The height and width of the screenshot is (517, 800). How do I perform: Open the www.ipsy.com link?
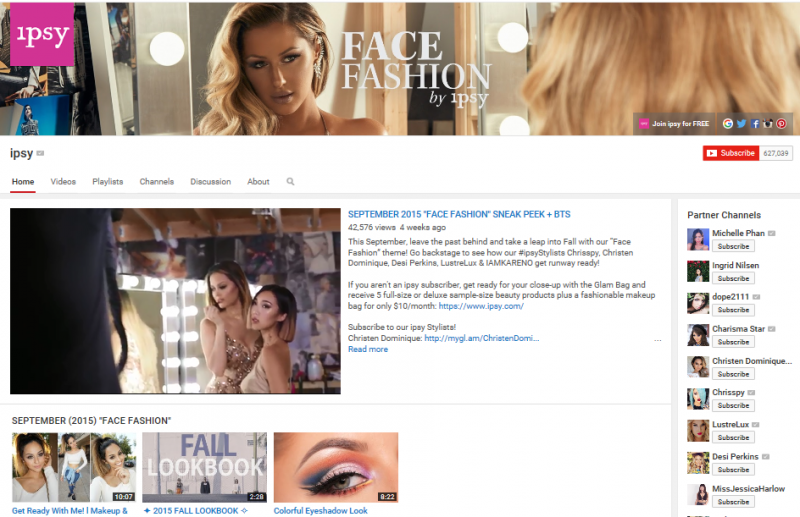coord(481,306)
